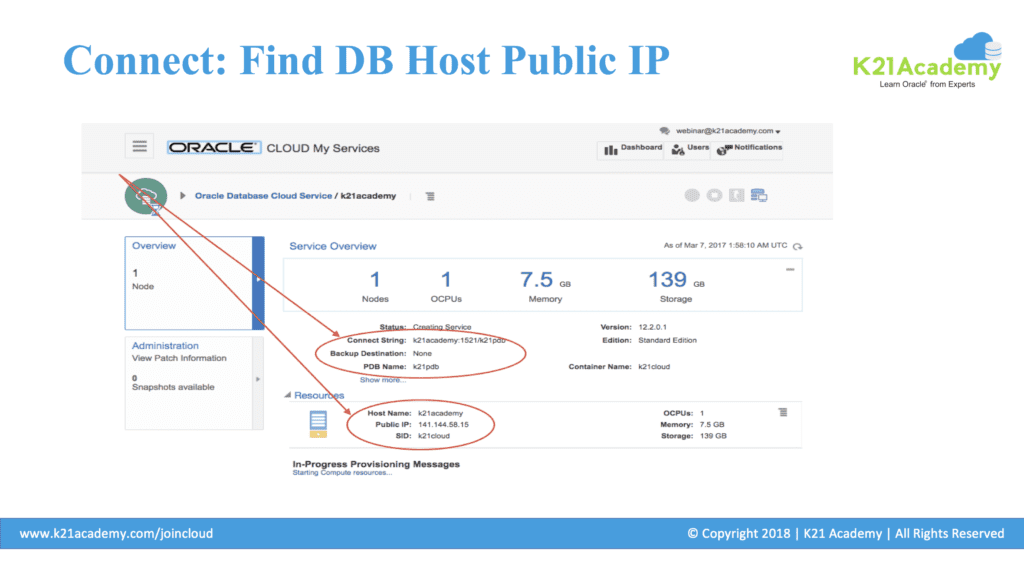Expand the triangle before Oracle Database Cloud Service
Image resolution: width=1024 pixels, height=576 pixels.
[x=183, y=196]
